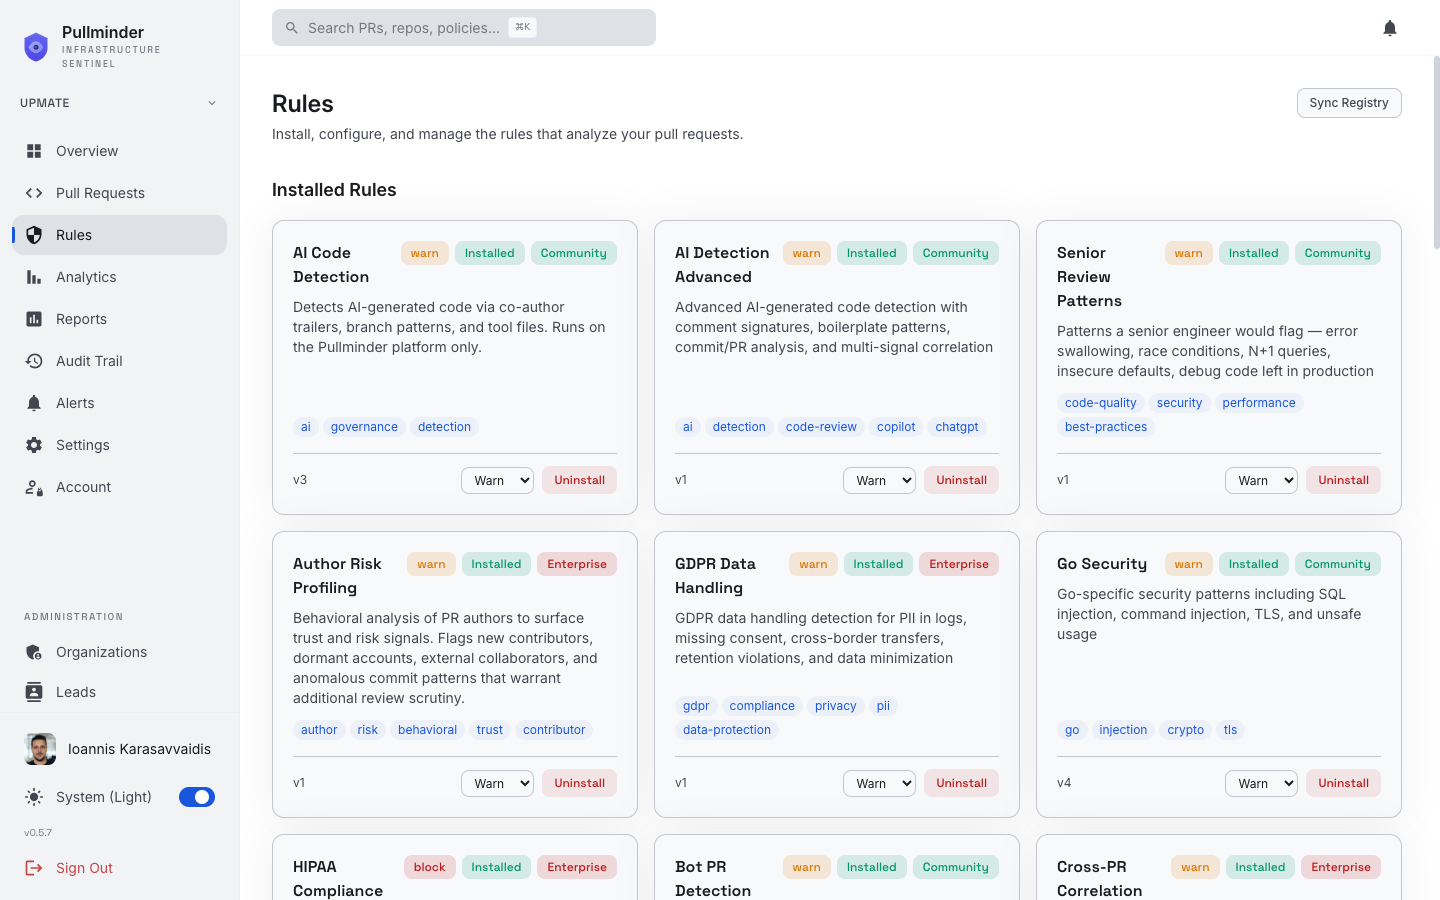
Task: Click the 'chatgpt' tag
Action: click(x=957, y=427)
